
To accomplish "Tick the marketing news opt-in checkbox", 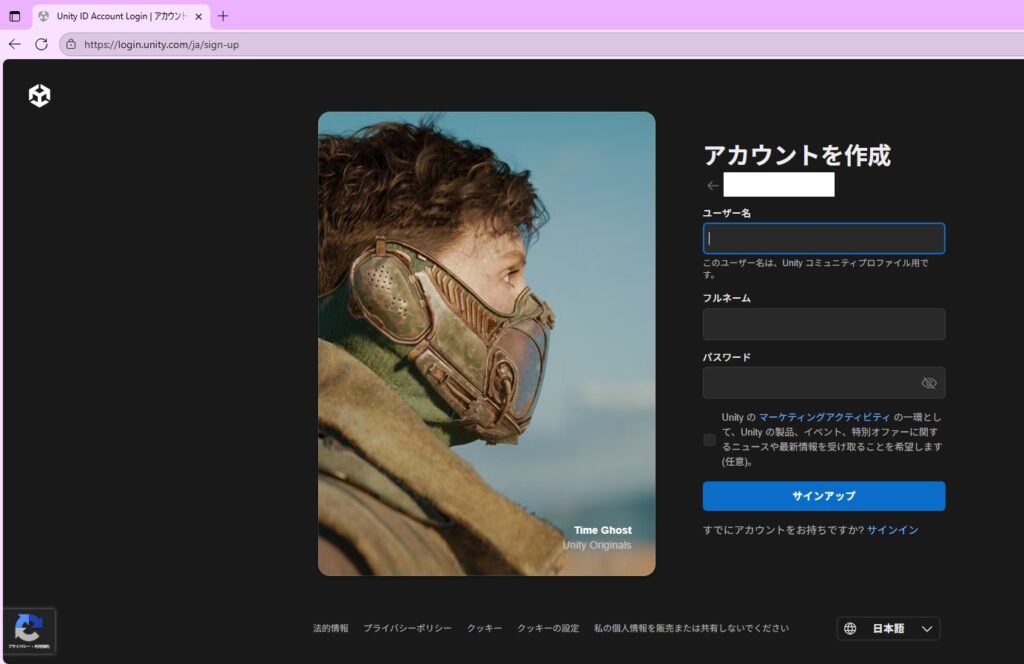I will (709, 440).
